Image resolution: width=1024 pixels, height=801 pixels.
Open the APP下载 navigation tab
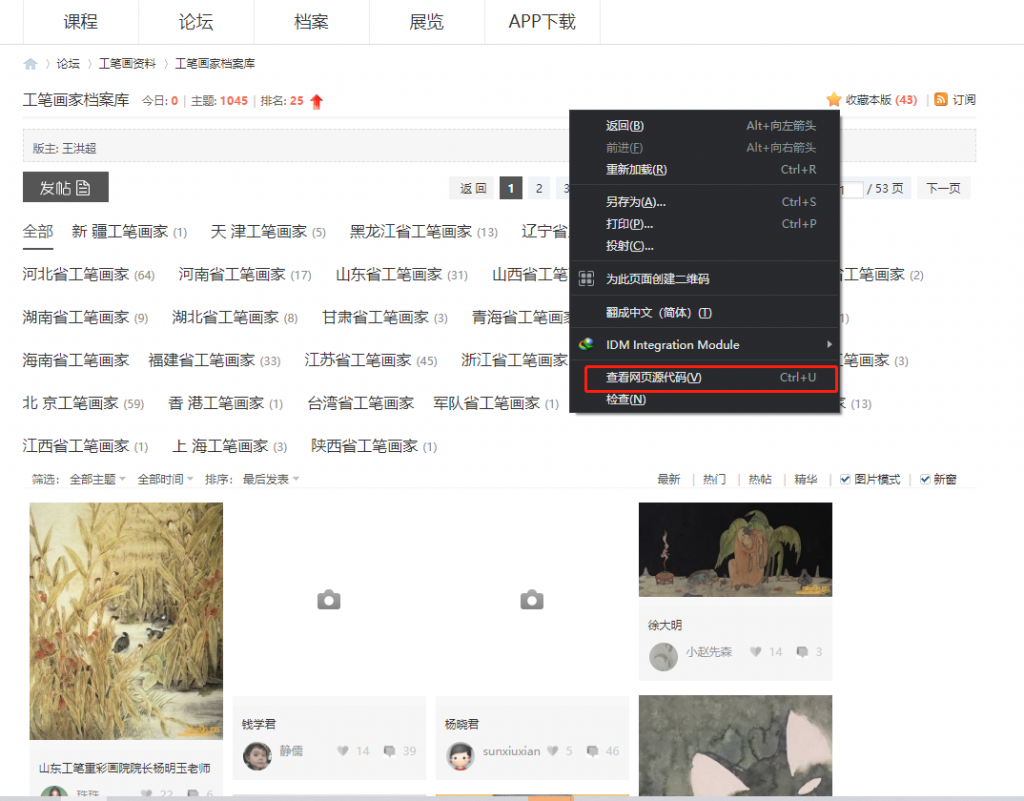click(542, 22)
